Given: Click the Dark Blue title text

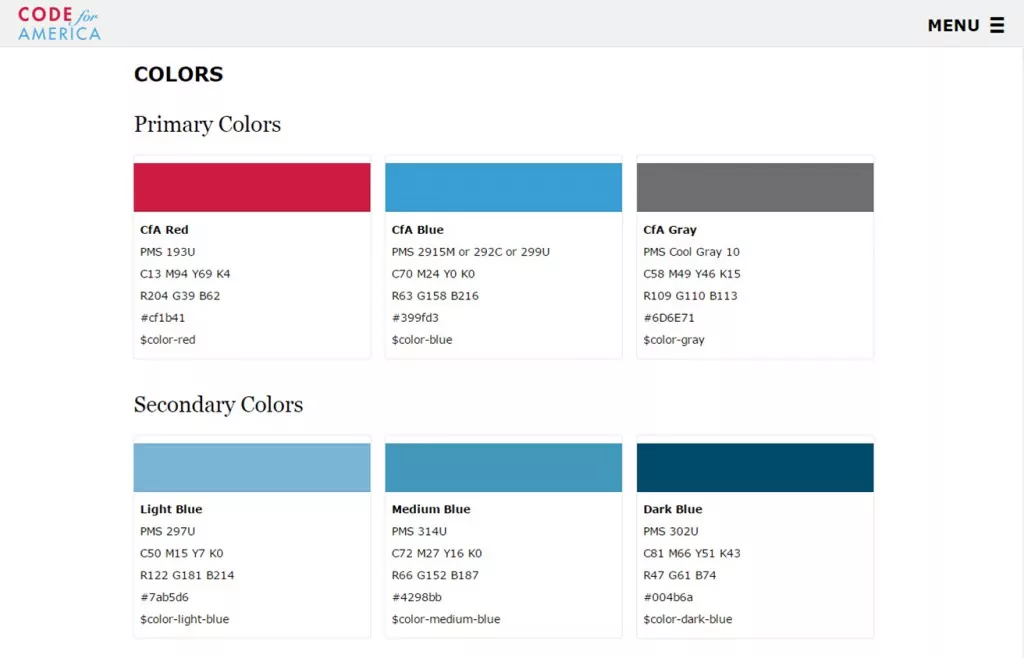Looking at the screenshot, I should coord(673,509).
